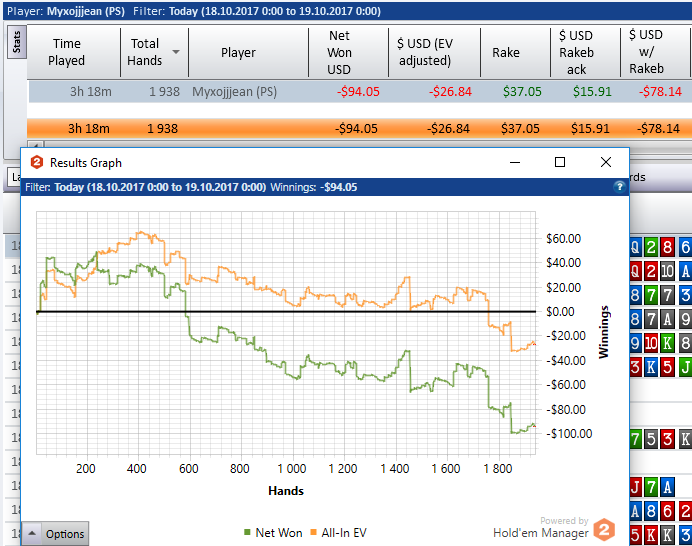Click the $60.00 axis value

(x=564, y=239)
